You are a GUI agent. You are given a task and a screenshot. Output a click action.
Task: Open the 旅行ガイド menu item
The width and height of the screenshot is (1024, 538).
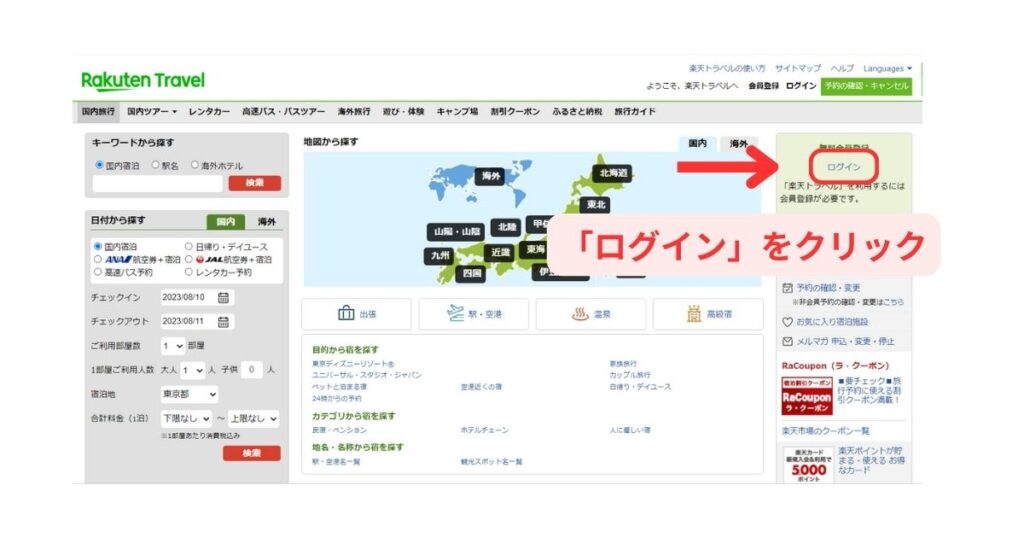[x=635, y=112]
